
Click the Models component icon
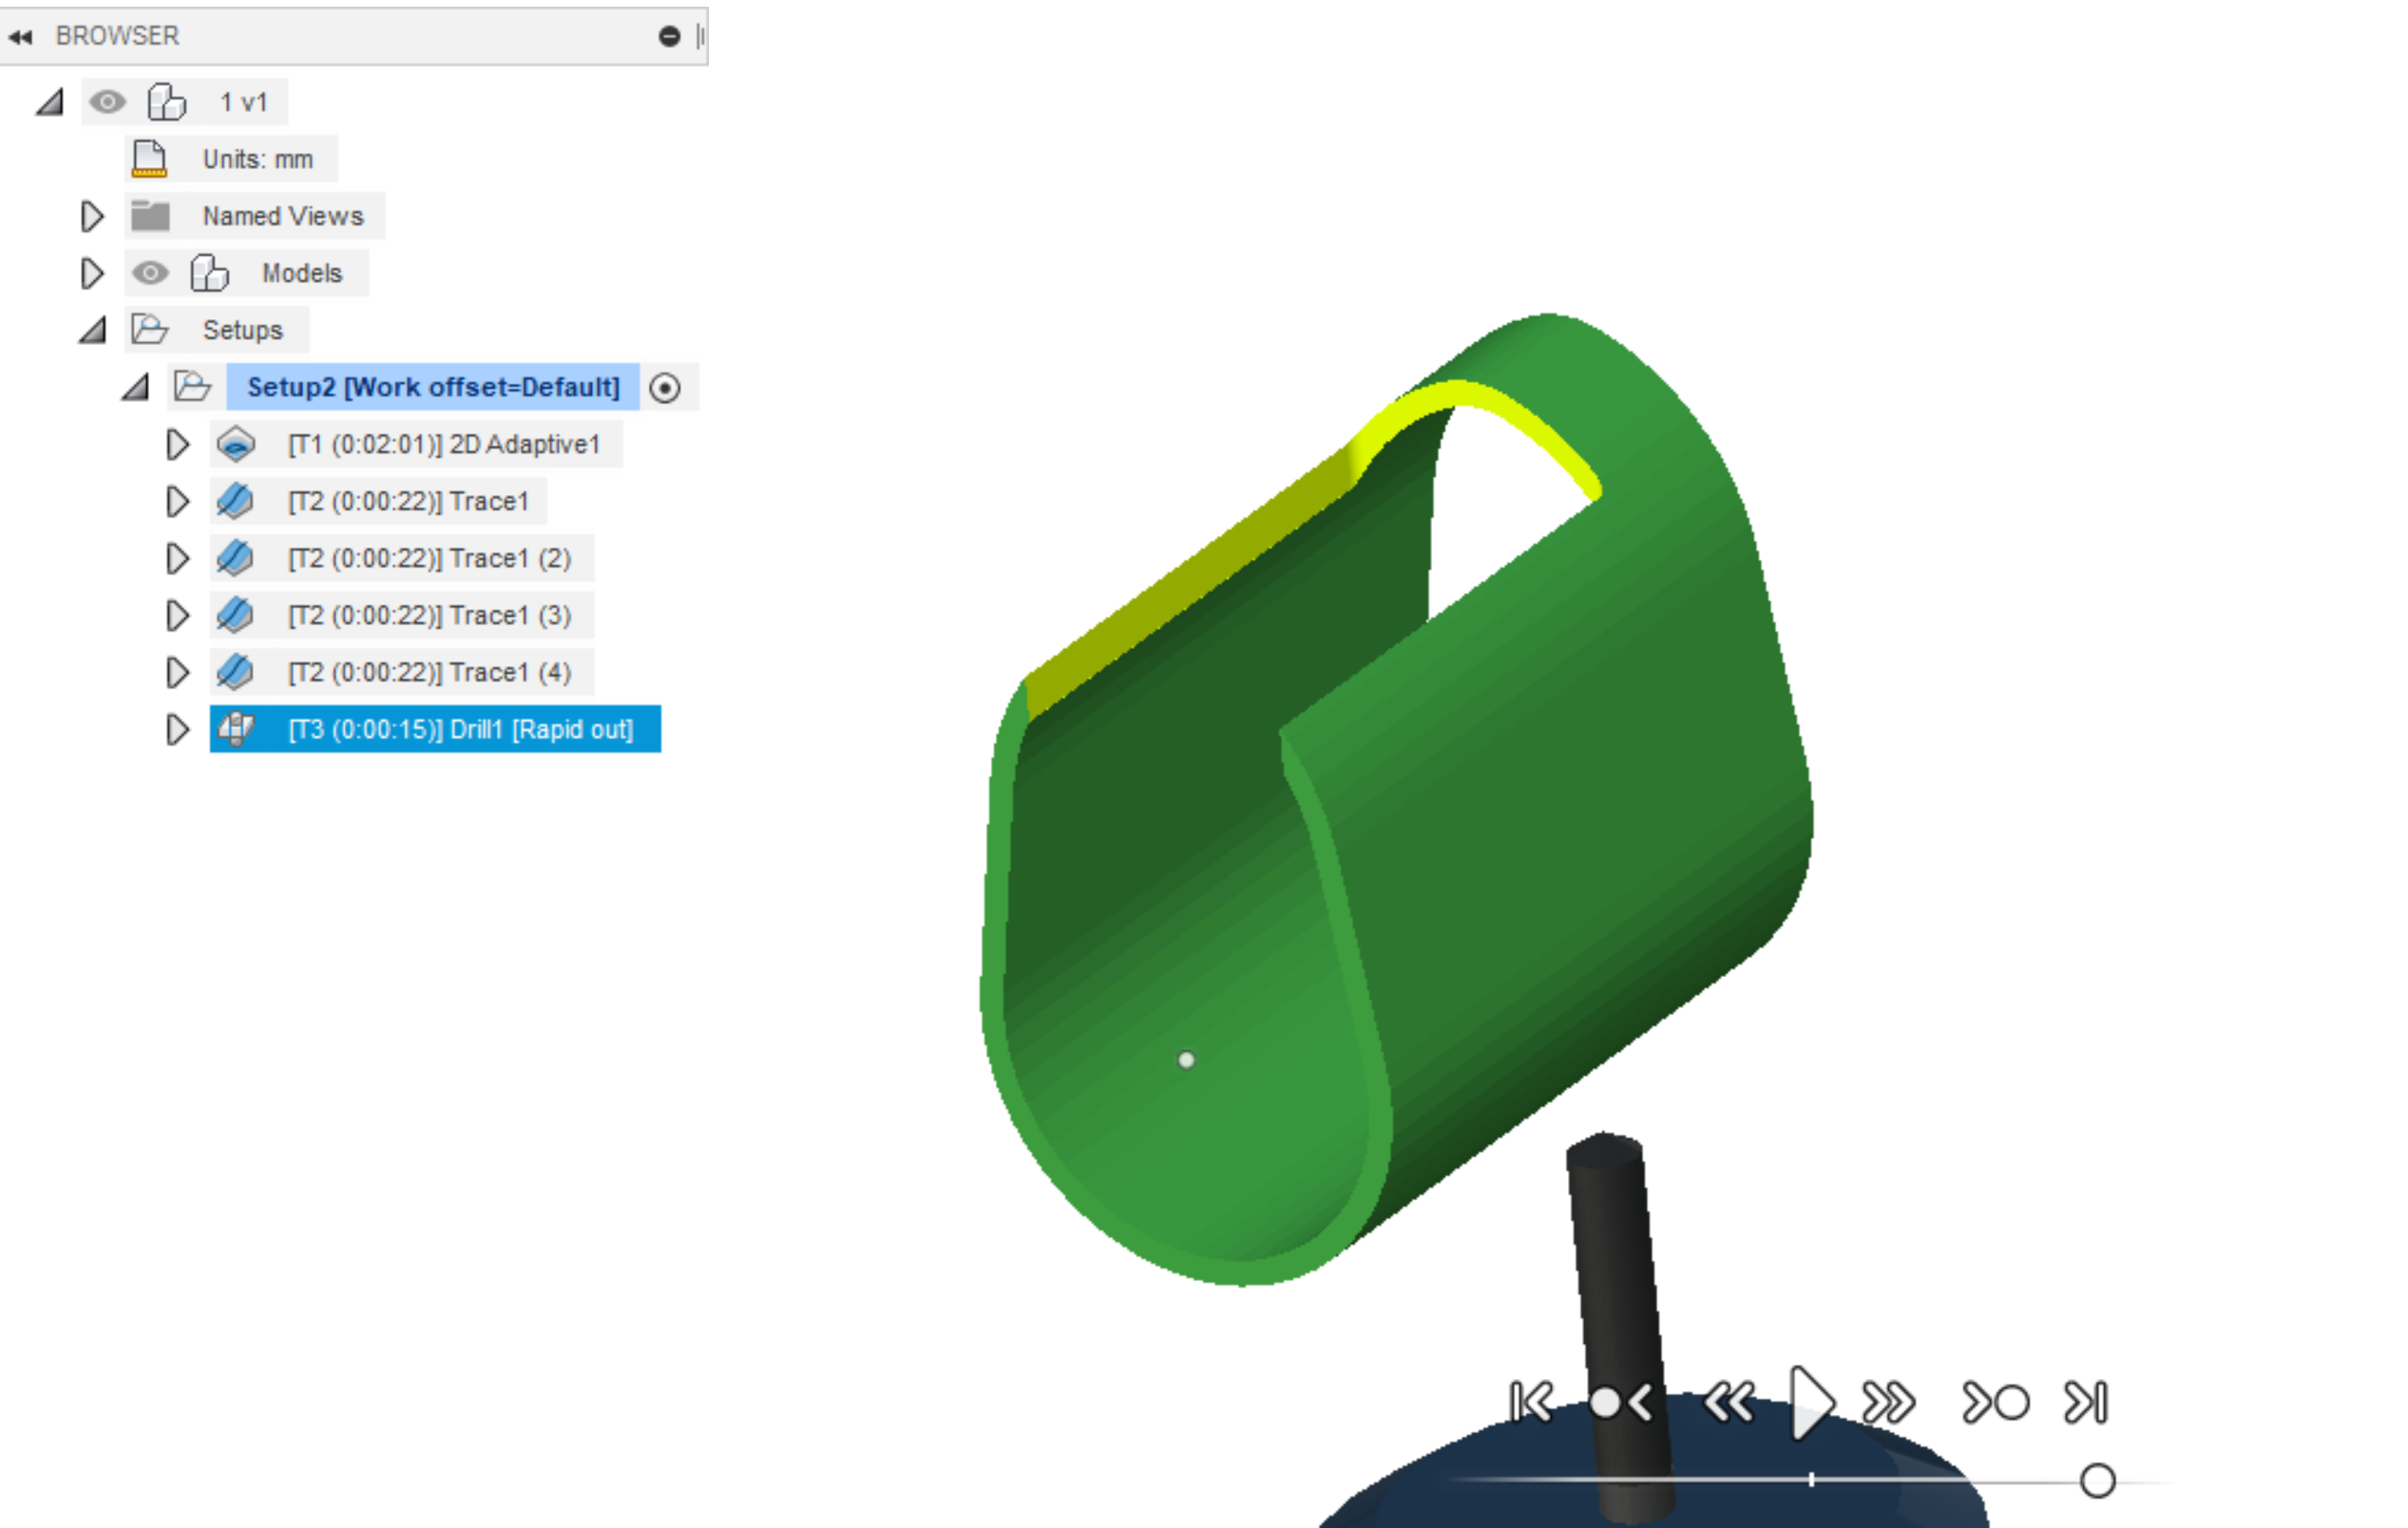coord(209,273)
